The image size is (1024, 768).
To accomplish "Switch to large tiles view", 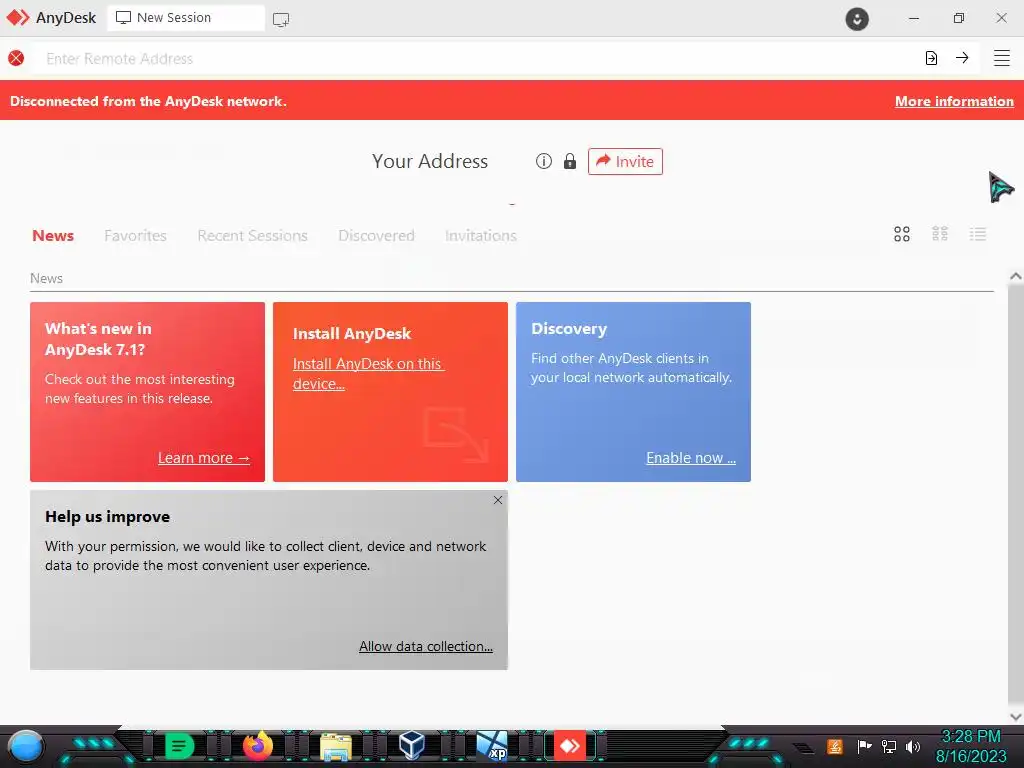I will point(902,234).
